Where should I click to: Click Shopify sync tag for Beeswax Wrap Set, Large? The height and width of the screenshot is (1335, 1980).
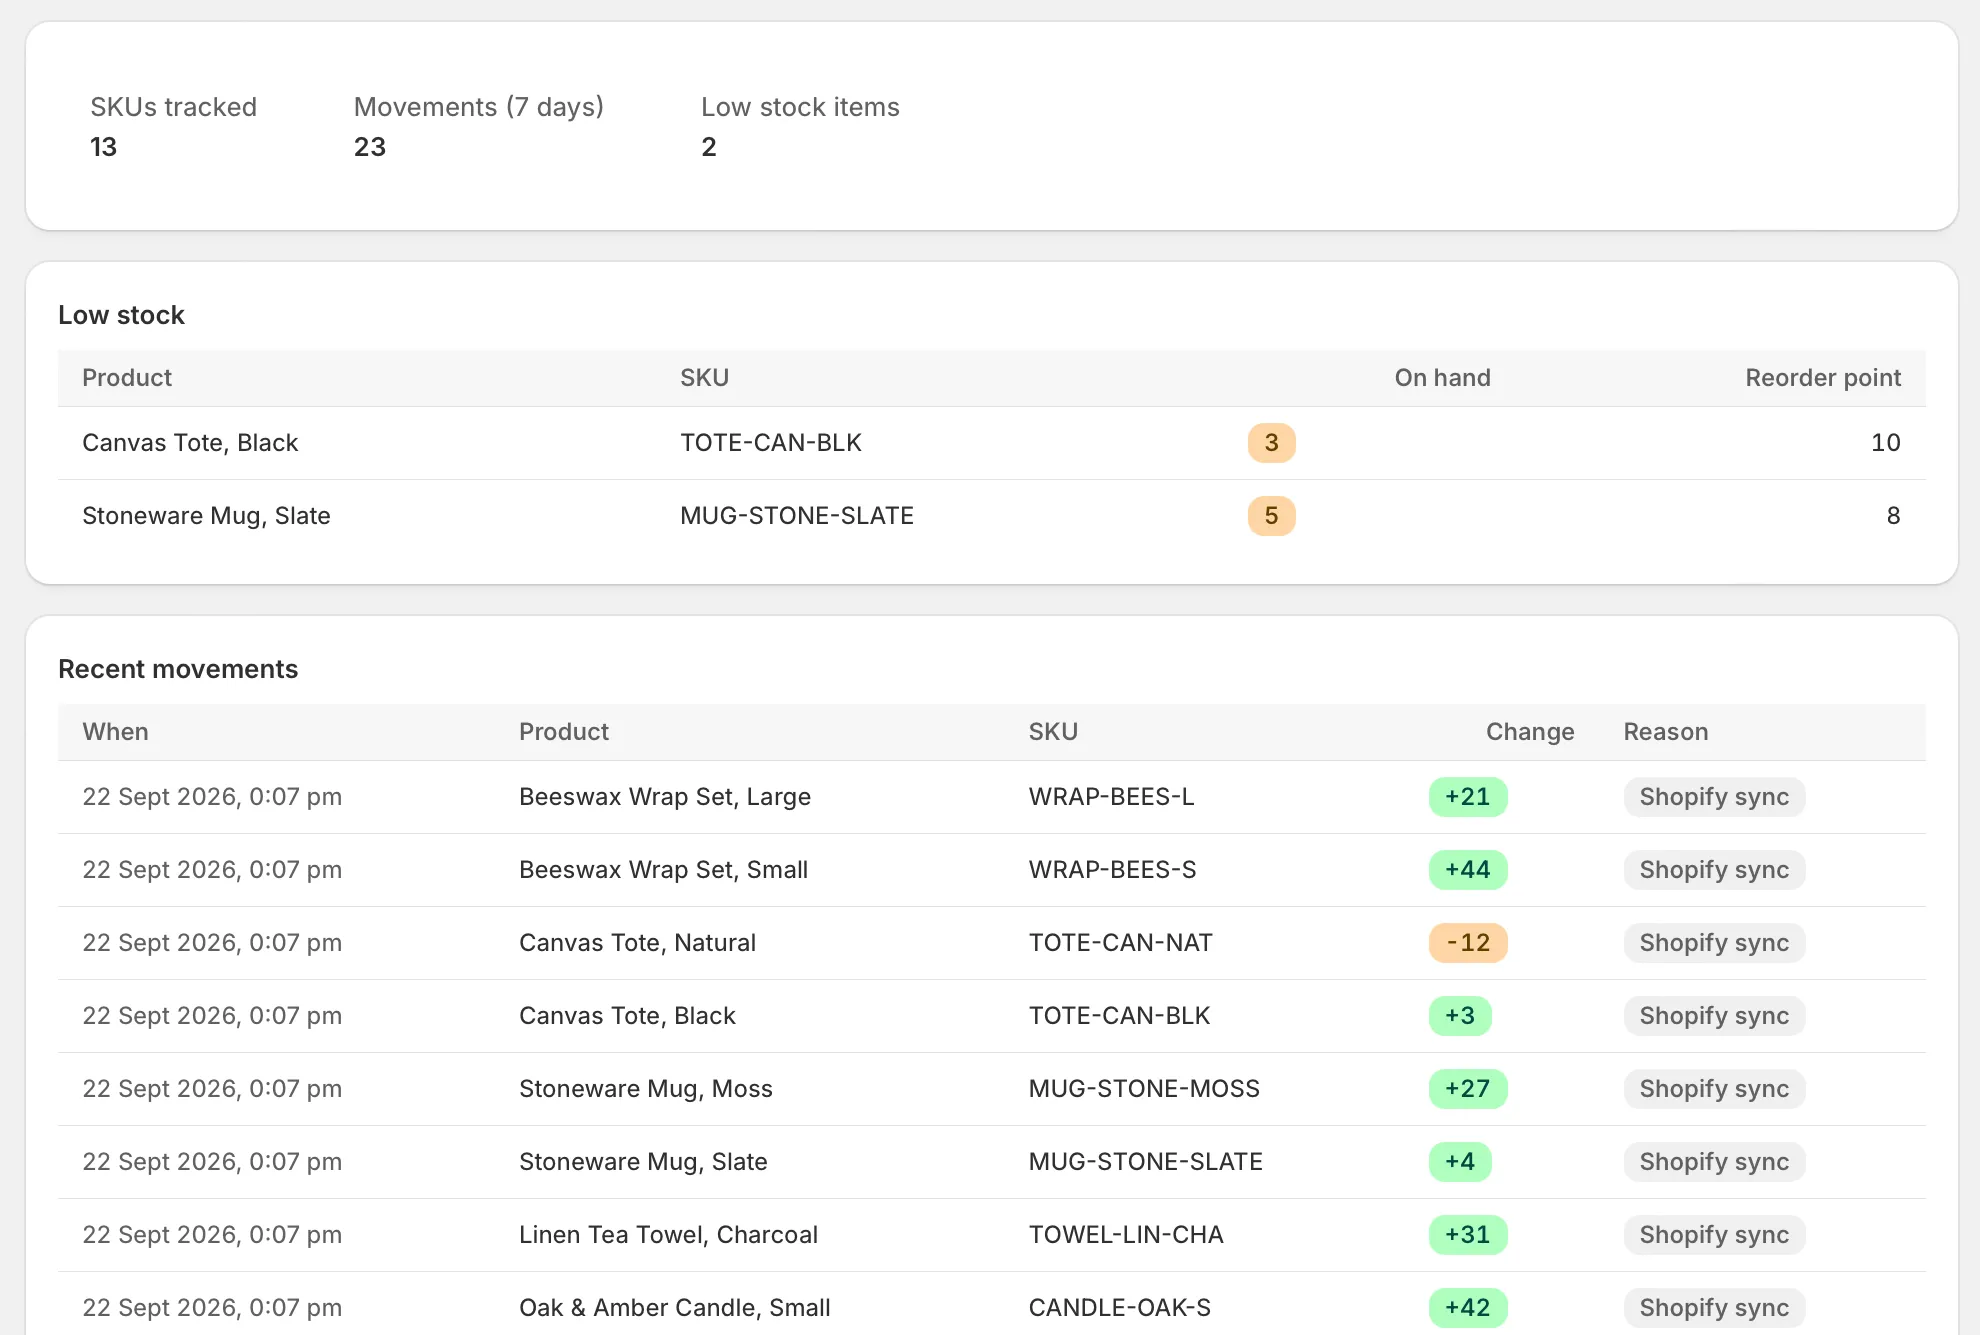[x=1714, y=797]
